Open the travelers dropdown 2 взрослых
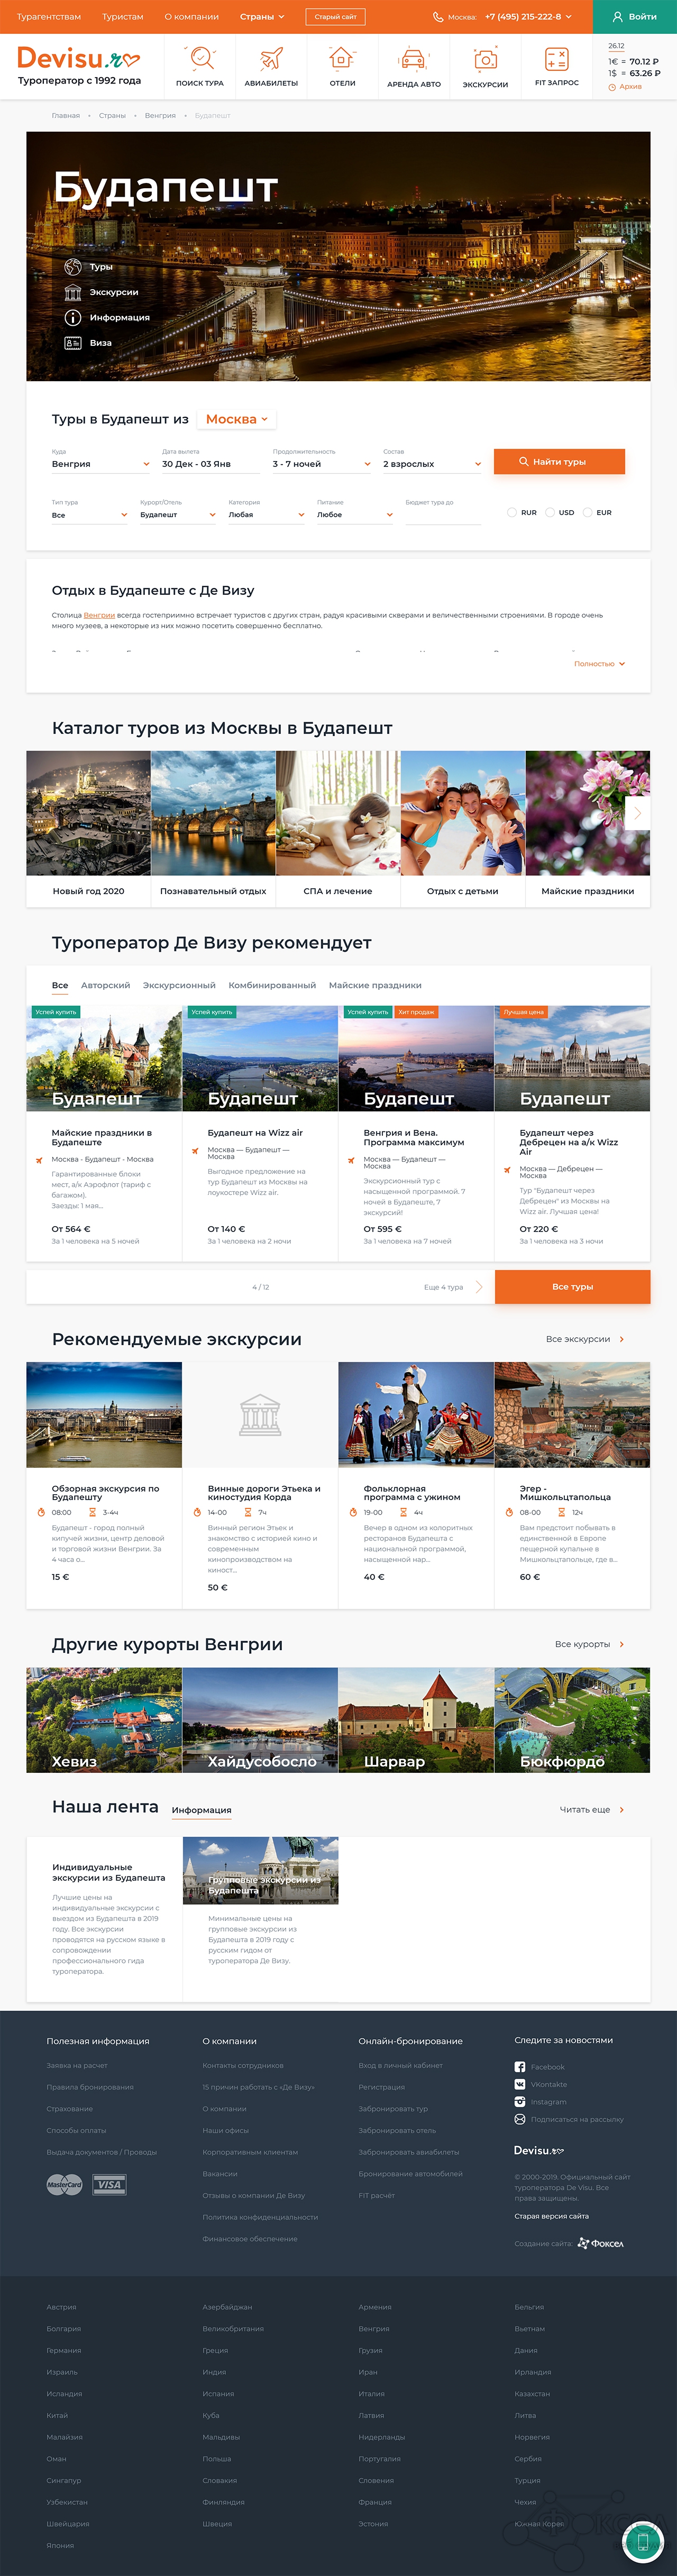Screen dimensions: 677x2576 (432, 464)
